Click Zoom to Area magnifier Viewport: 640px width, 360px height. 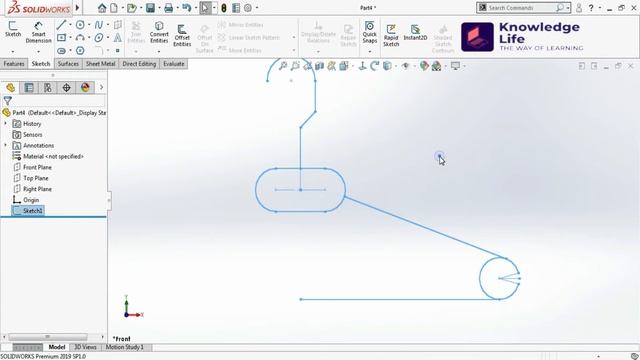coord(295,66)
